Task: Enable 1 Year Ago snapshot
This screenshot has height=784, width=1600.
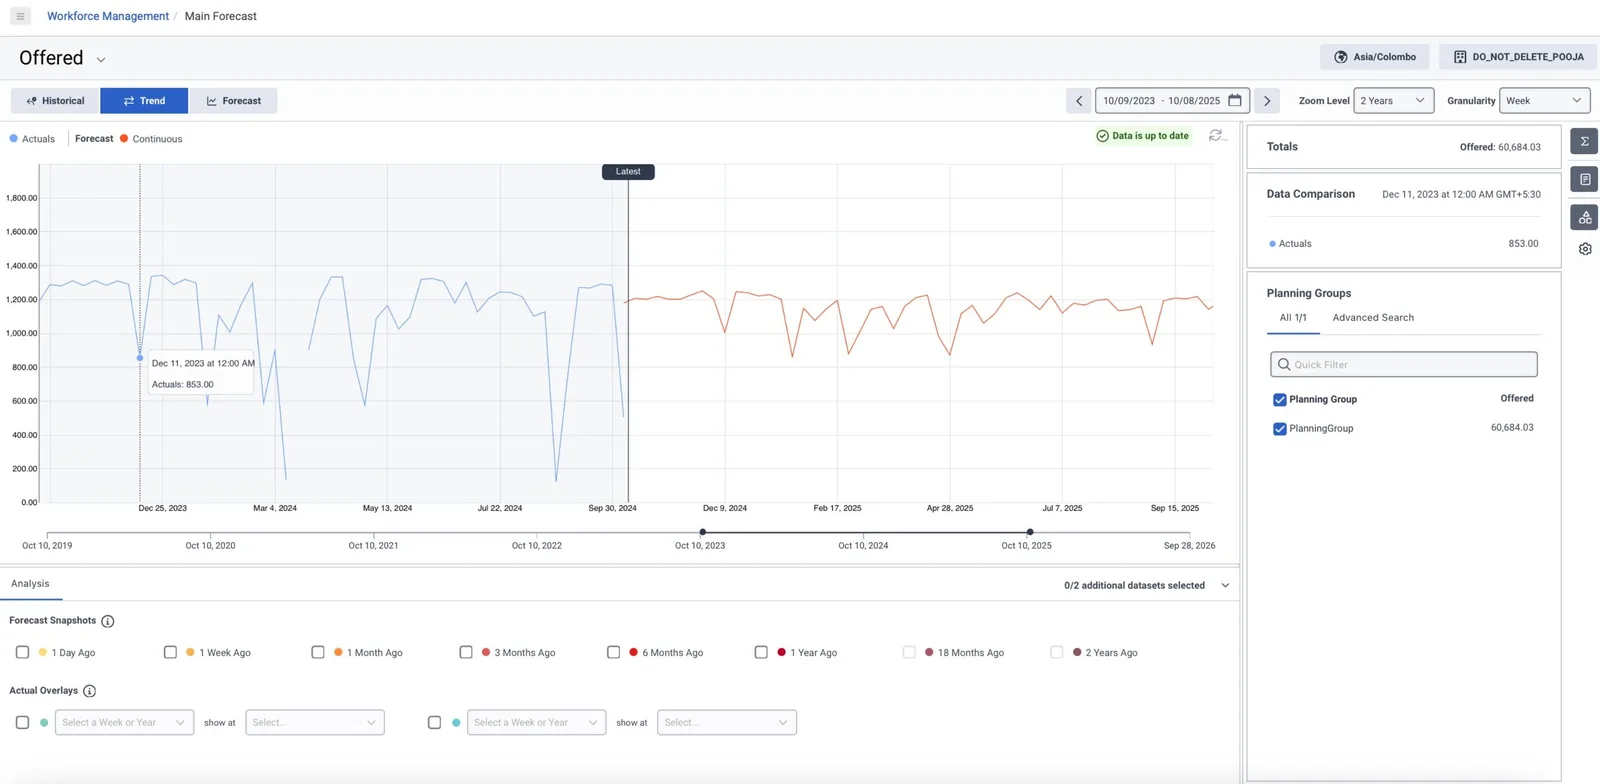Action: point(761,652)
